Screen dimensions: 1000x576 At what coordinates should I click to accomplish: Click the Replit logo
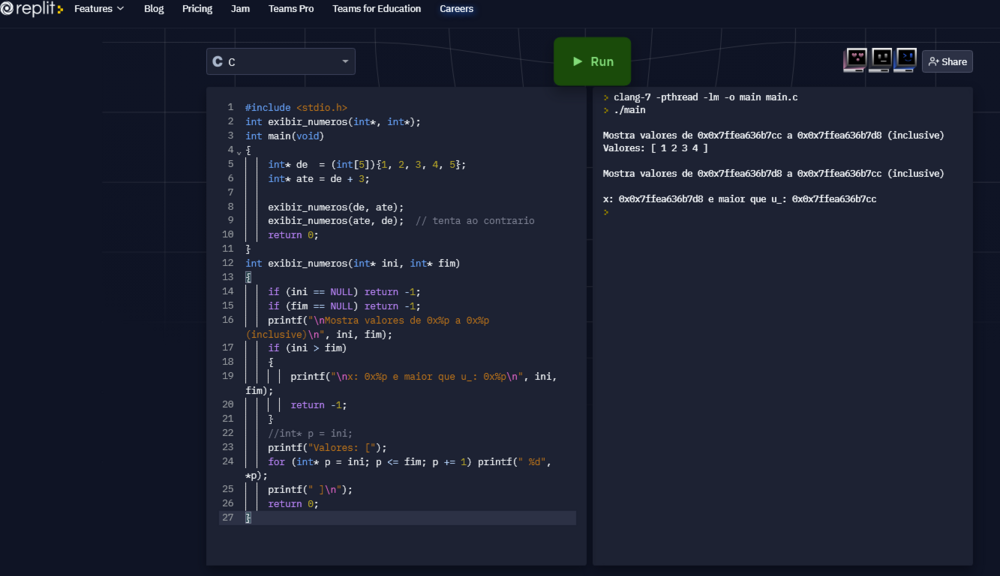click(x=32, y=9)
